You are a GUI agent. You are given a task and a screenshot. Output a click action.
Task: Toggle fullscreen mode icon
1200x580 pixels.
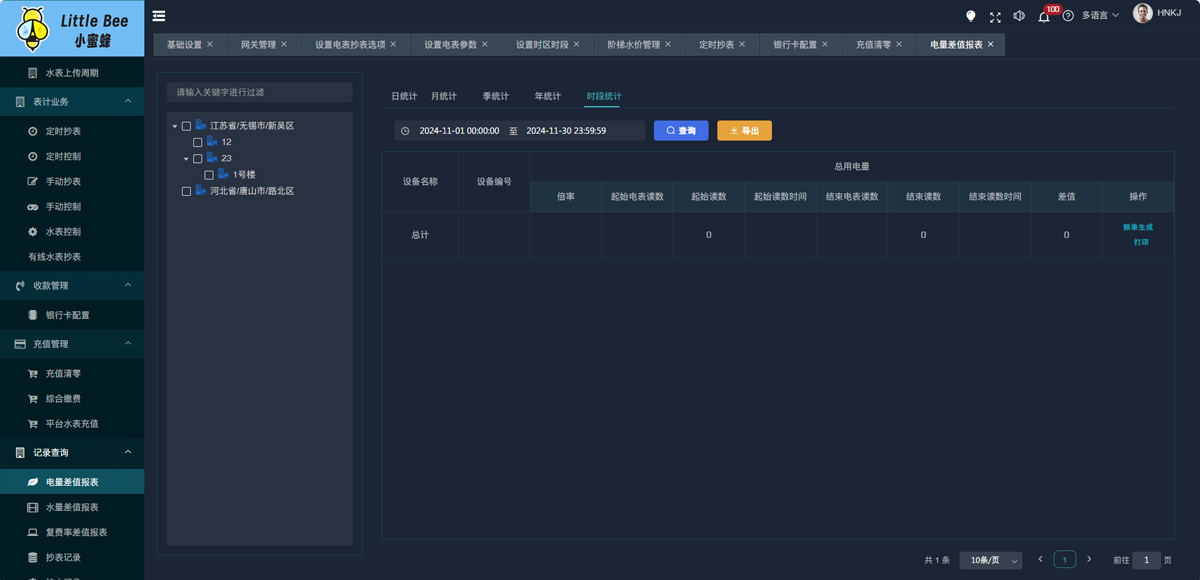[995, 16]
